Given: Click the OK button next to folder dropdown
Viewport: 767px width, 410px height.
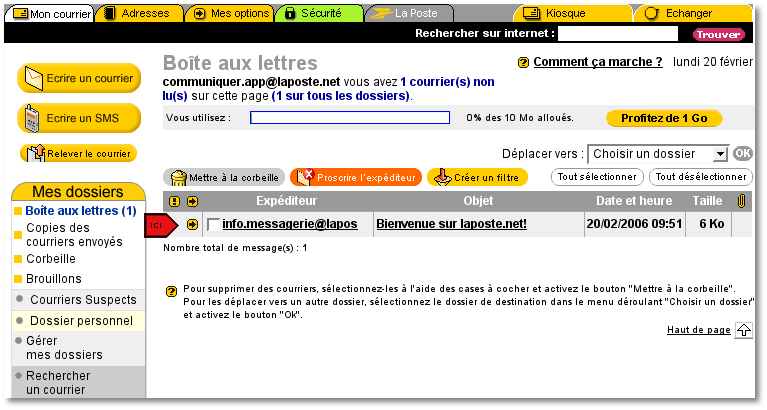Looking at the screenshot, I should (742, 154).
